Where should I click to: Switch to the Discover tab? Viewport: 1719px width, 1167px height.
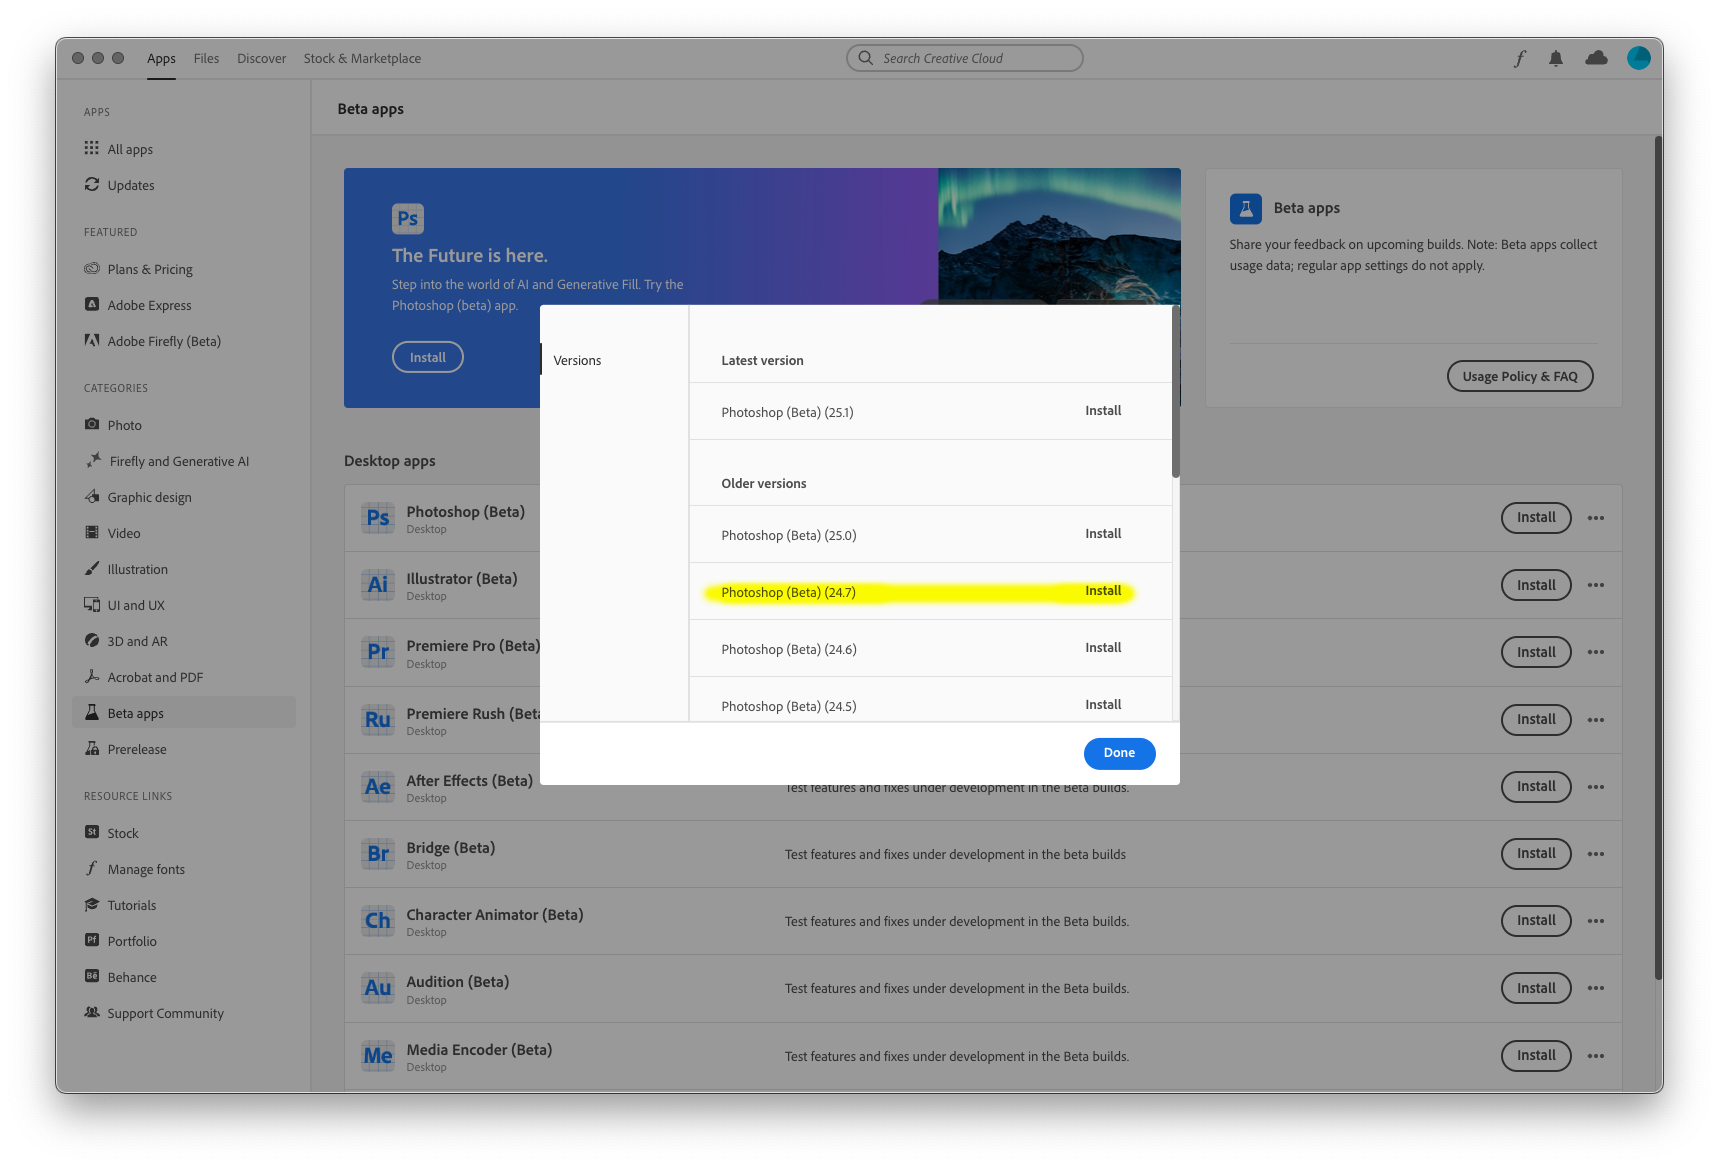[x=261, y=58]
